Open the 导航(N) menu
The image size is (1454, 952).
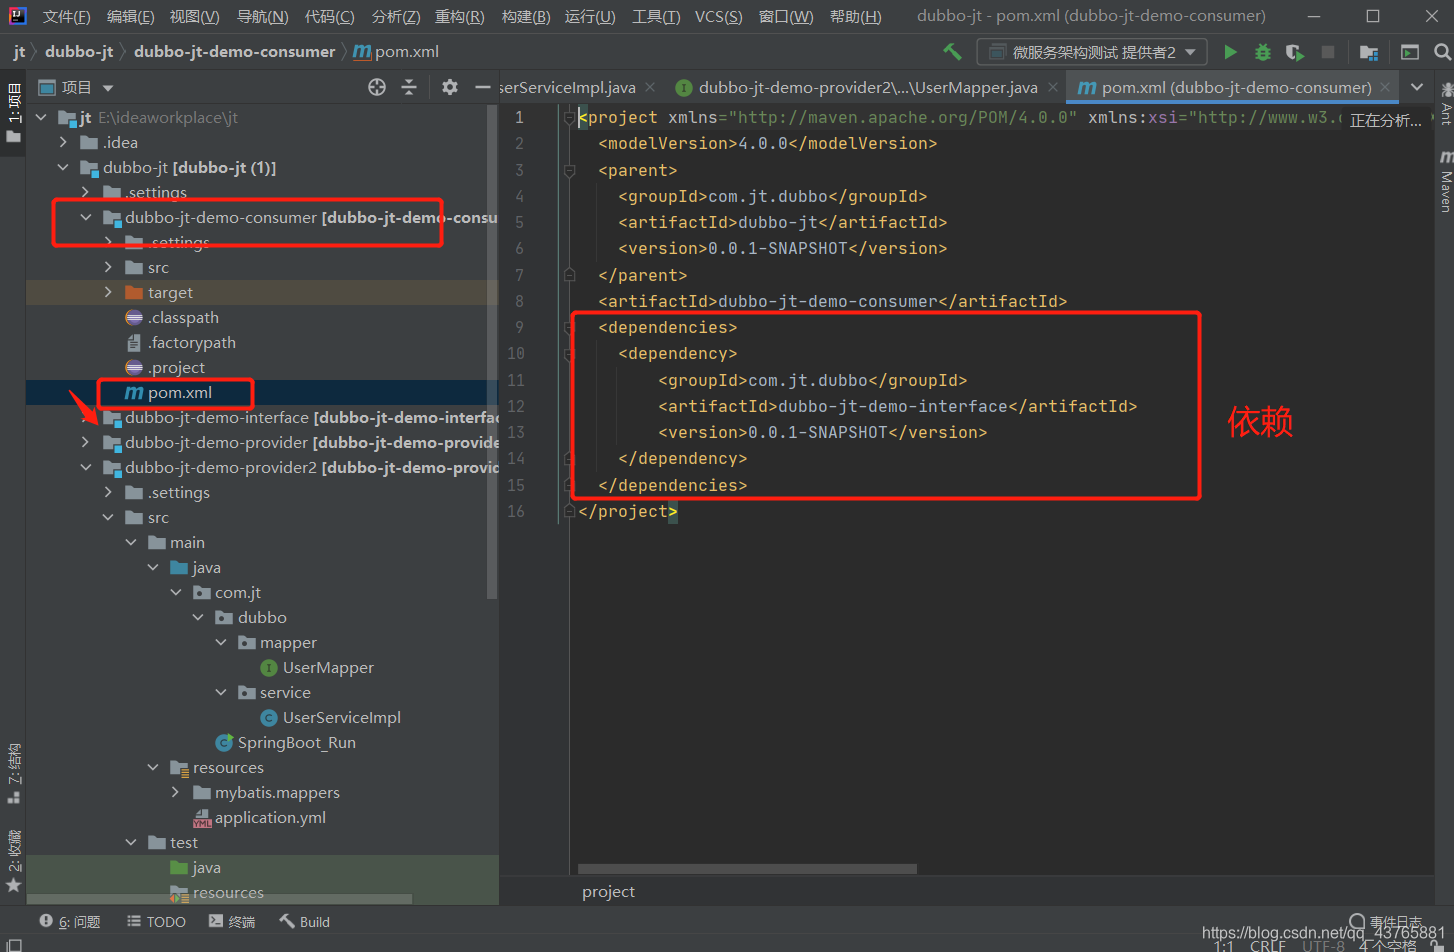[x=263, y=16]
